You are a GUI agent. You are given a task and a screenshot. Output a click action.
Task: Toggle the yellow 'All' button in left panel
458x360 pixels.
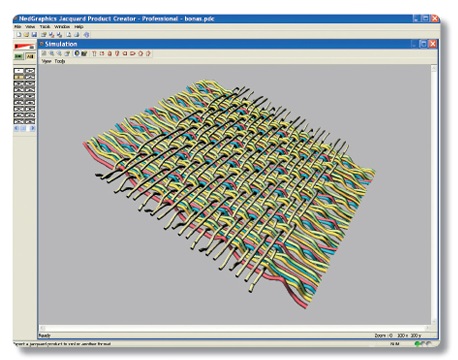pyautogui.click(x=30, y=56)
